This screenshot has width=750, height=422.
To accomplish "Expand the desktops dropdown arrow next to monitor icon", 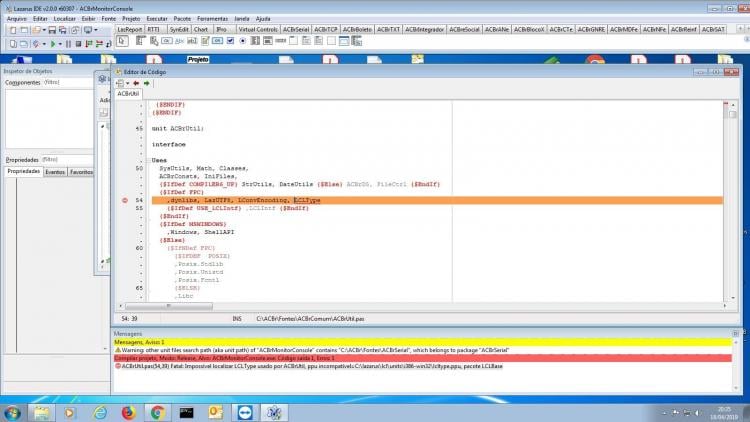I will pyautogui.click(x=96, y=30).
